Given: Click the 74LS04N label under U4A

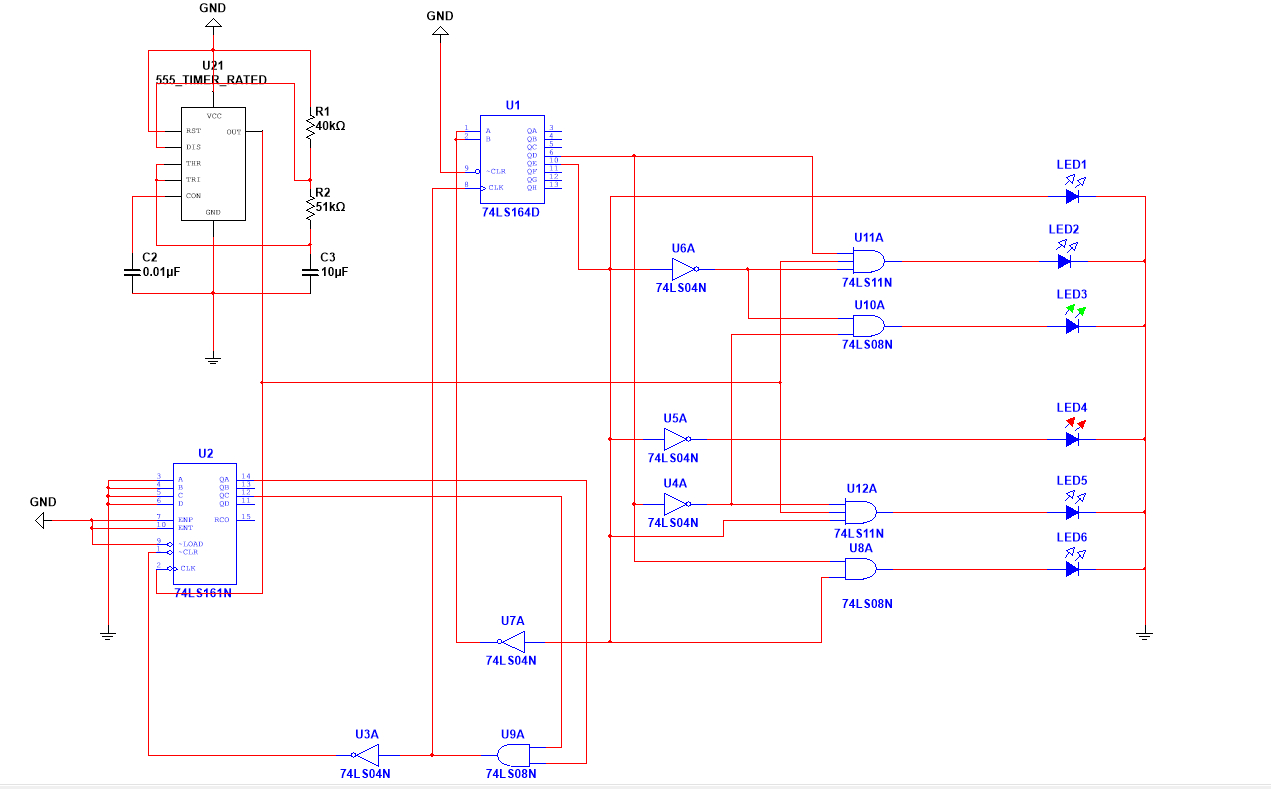Looking at the screenshot, I should (x=673, y=523).
